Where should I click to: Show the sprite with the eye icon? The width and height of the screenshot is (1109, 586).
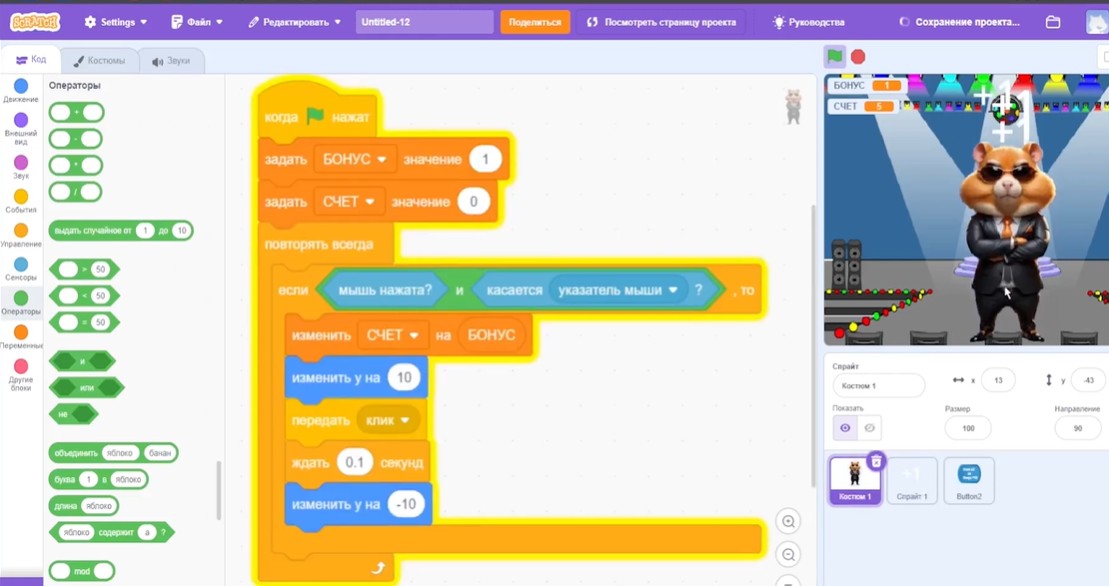pos(844,428)
